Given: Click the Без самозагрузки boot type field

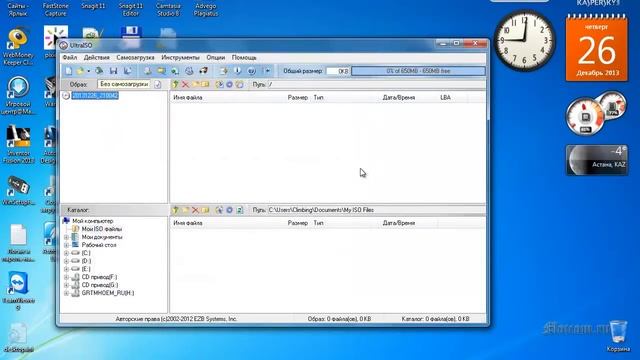Looking at the screenshot, I should pos(124,84).
